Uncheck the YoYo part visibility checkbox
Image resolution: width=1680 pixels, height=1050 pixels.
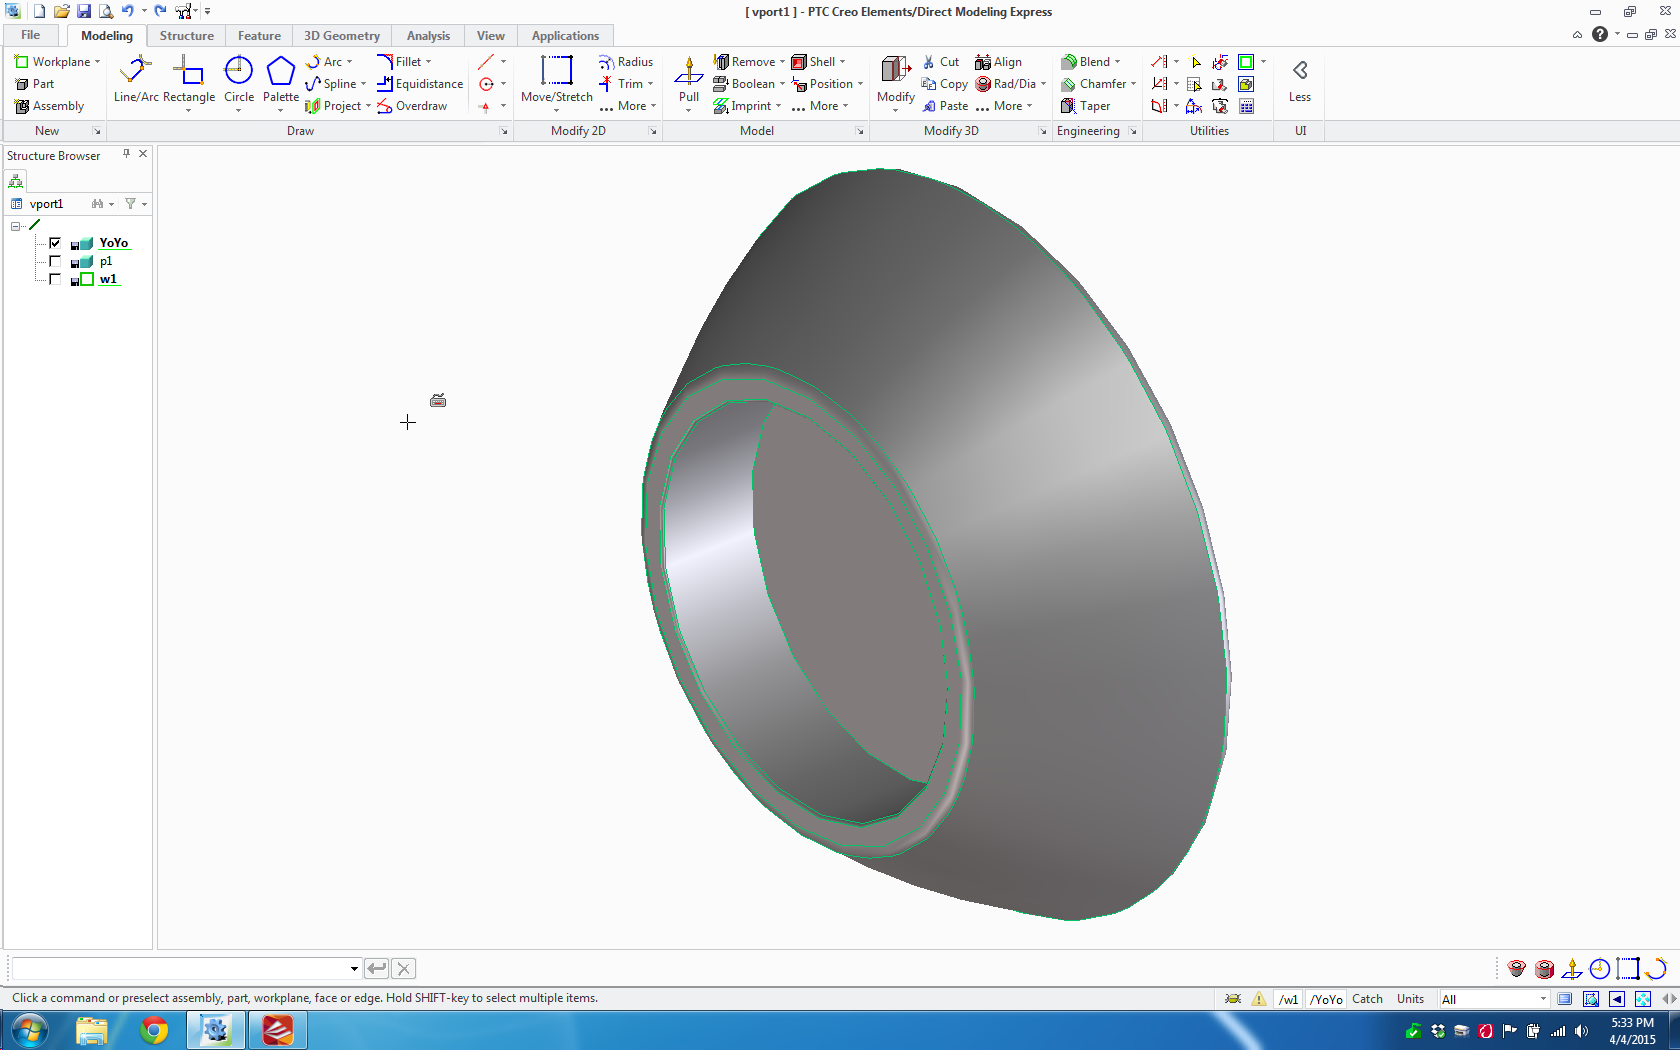[x=55, y=242]
